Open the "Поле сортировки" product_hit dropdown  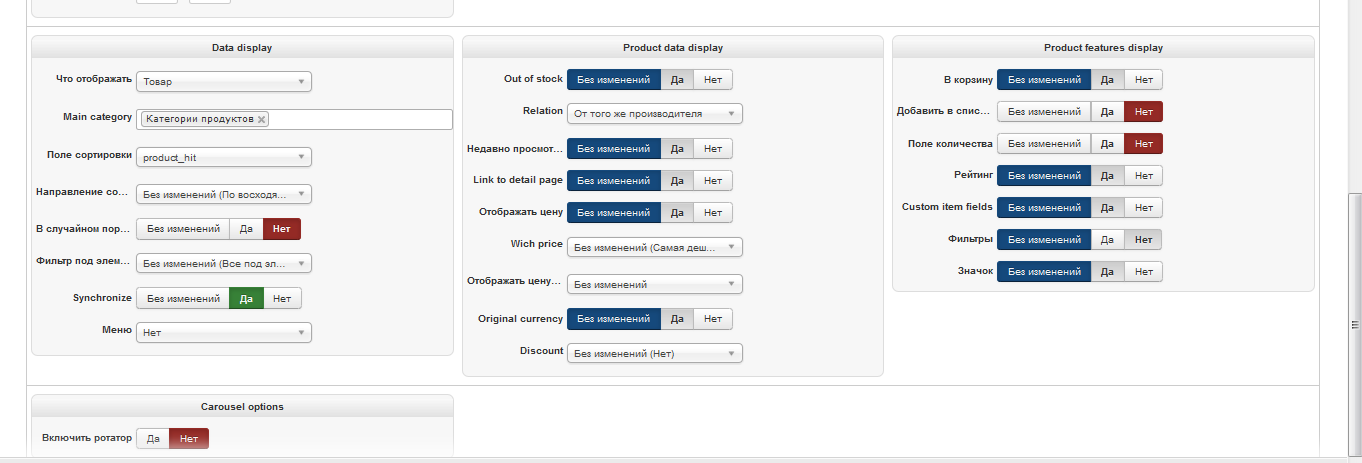coord(223,158)
